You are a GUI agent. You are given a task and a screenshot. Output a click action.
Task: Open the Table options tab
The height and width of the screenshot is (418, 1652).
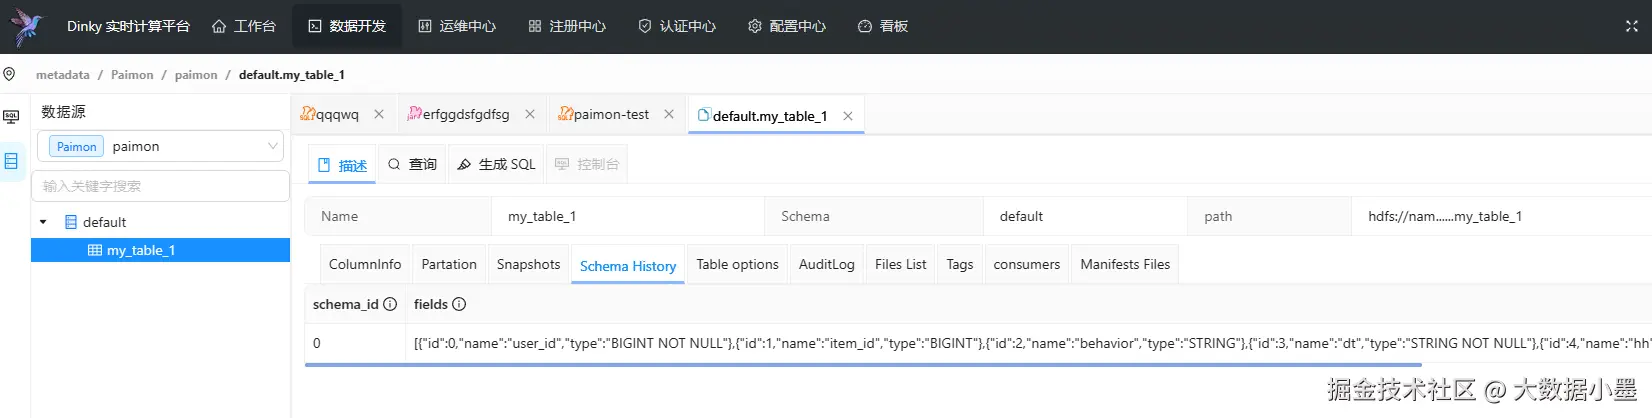tap(737, 265)
